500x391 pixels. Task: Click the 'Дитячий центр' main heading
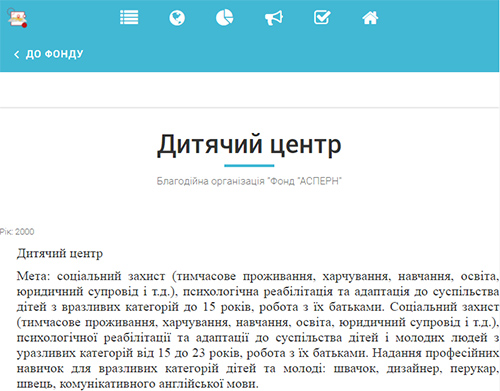[249, 145]
